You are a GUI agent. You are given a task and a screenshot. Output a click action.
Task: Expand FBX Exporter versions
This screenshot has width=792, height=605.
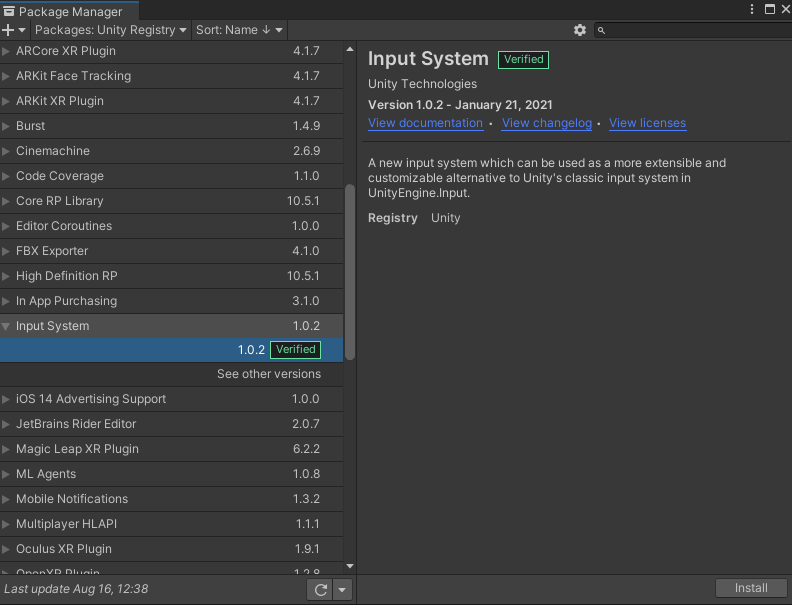[6, 251]
